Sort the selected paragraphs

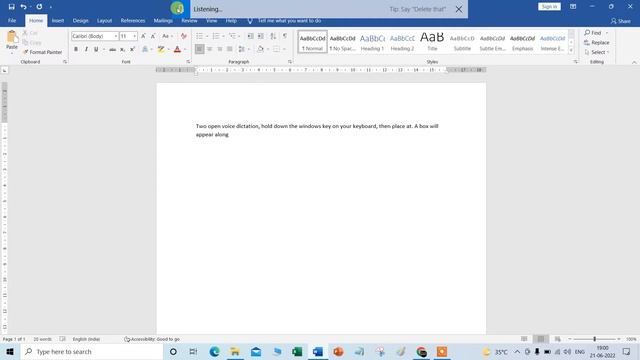click(273, 36)
